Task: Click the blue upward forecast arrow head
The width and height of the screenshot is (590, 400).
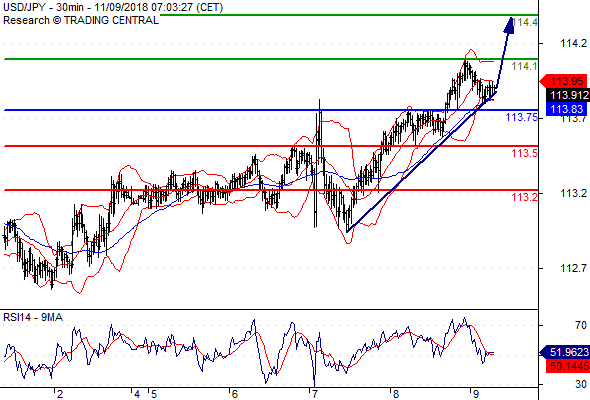Action: (x=509, y=25)
